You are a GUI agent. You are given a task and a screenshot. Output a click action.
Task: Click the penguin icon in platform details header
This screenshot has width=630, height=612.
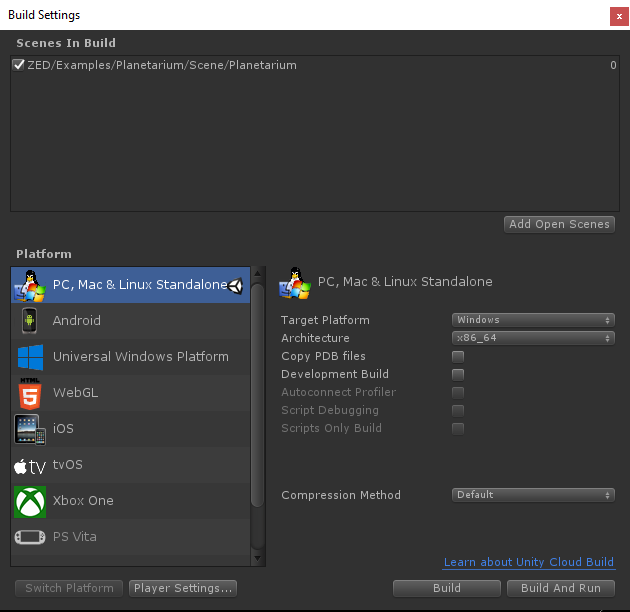click(295, 283)
